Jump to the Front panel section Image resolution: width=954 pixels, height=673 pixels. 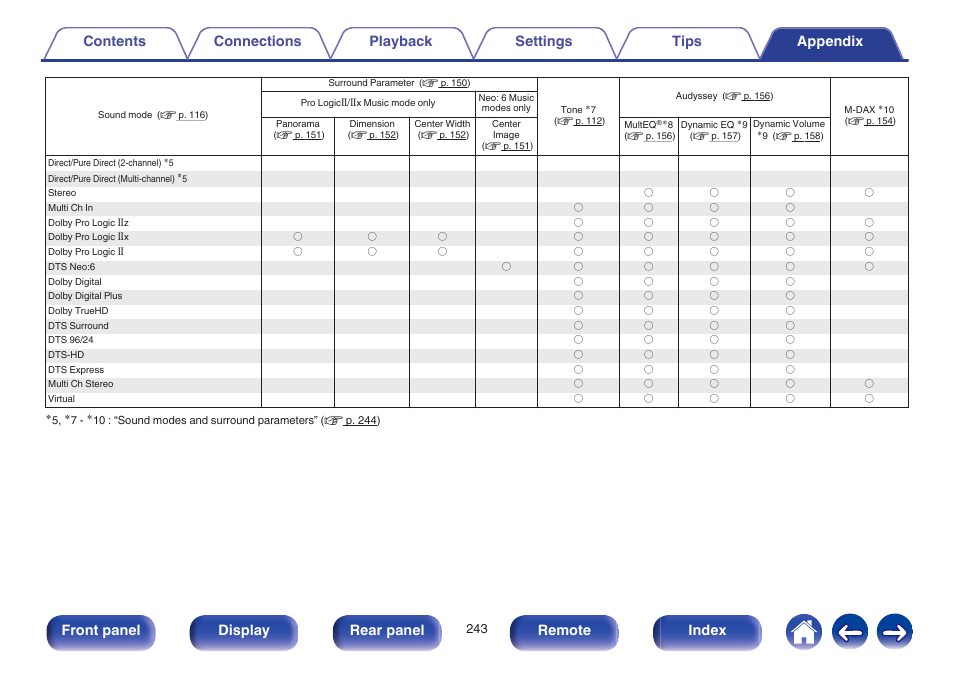(x=101, y=632)
